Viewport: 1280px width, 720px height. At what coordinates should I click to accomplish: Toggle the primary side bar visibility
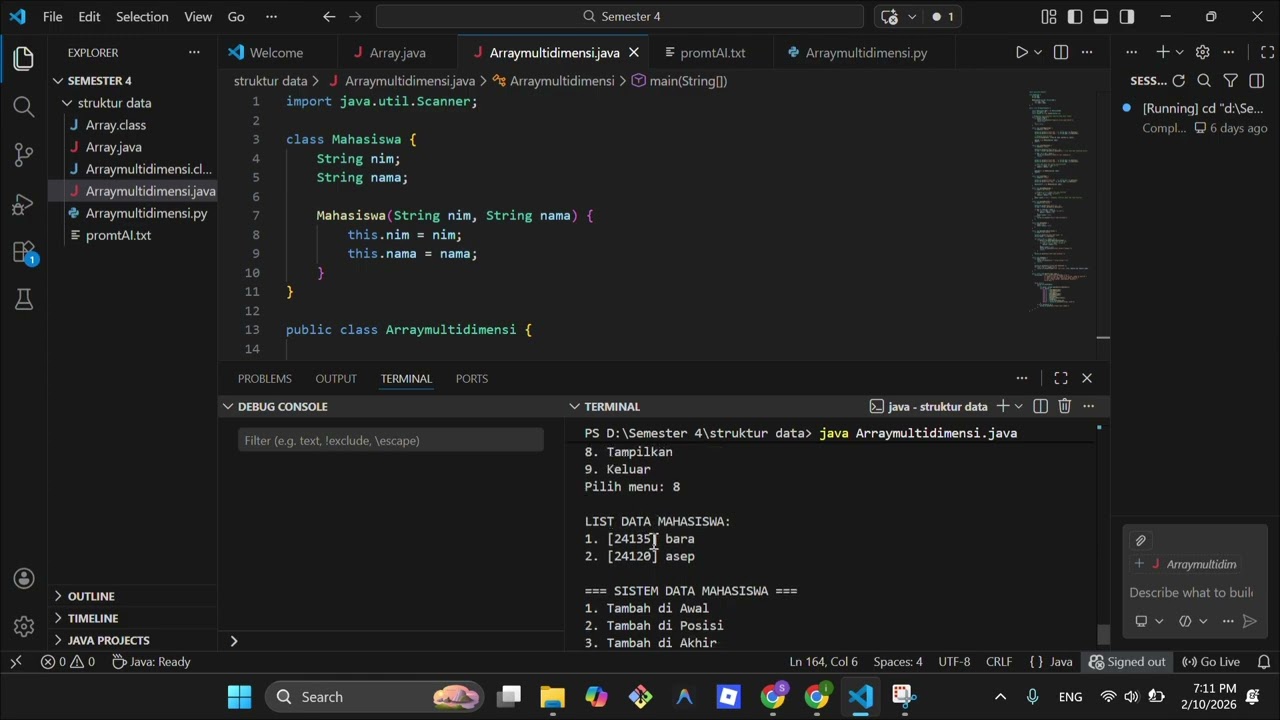[x=1075, y=16]
